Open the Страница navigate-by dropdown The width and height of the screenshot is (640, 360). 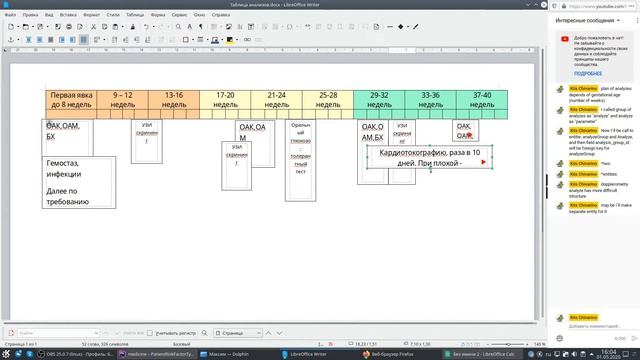[238, 333]
